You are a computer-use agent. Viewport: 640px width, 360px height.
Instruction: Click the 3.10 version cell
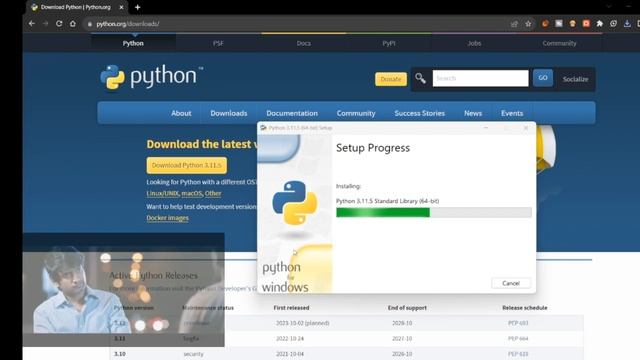120,354
